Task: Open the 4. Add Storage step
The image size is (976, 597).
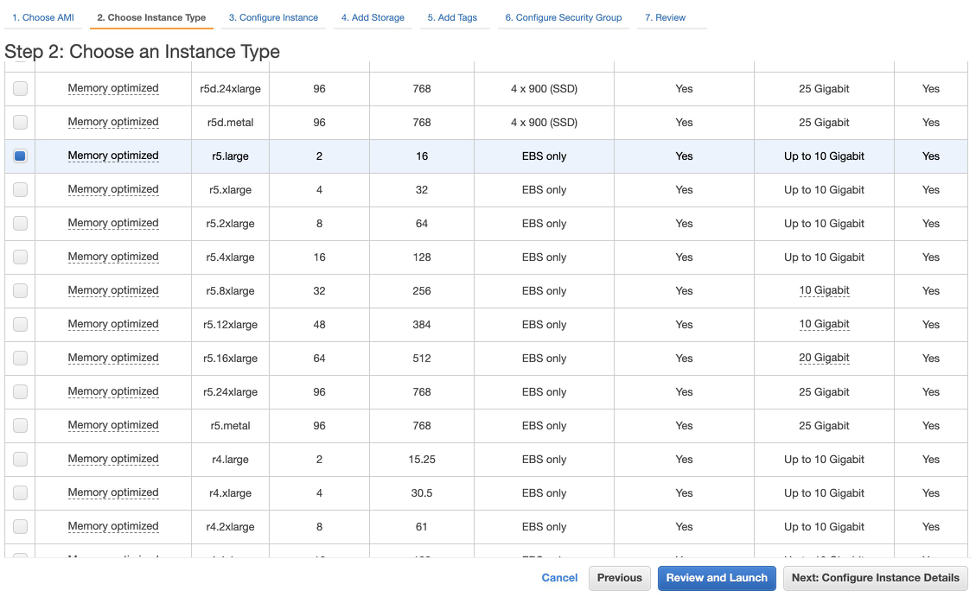Action: 372,17
